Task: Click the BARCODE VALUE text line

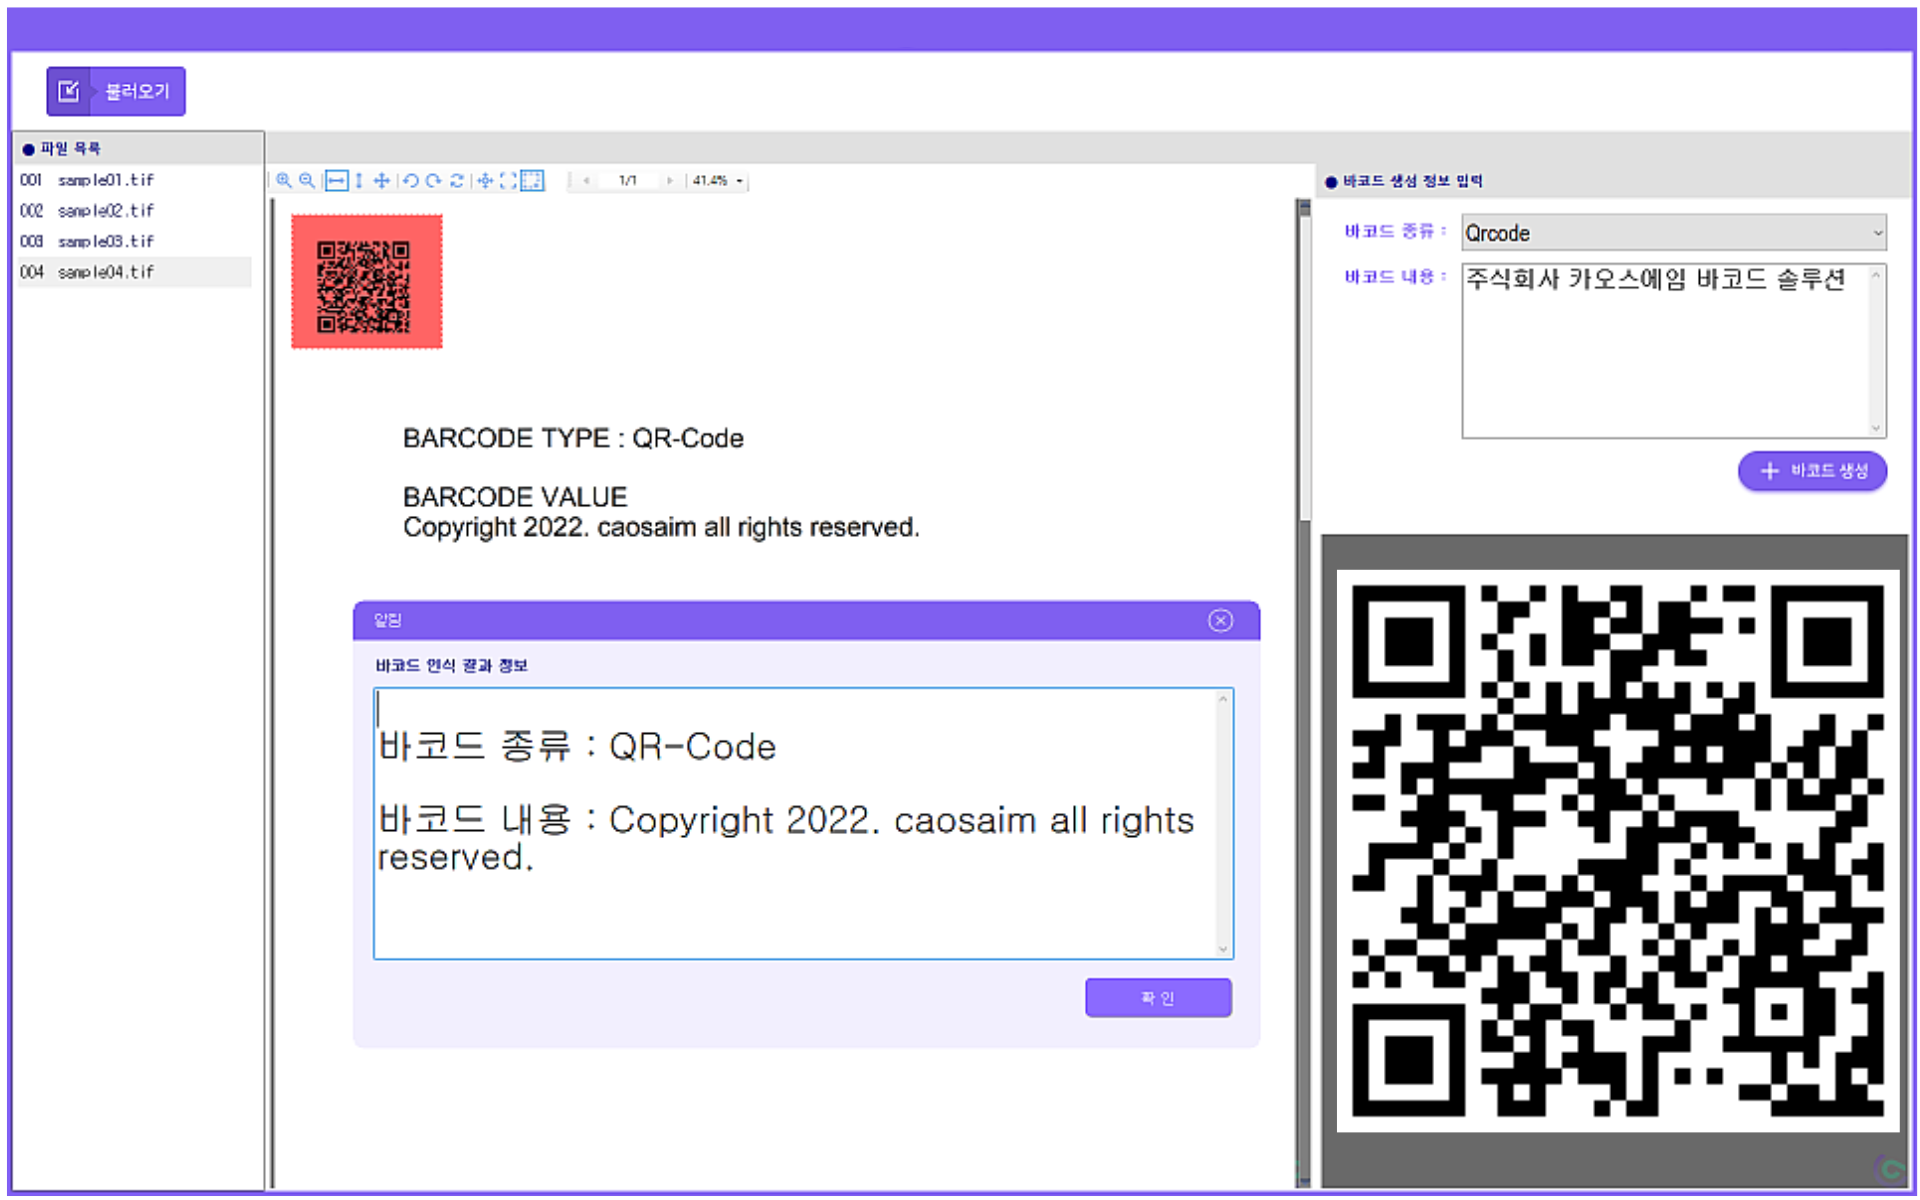Action: pyautogui.click(x=515, y=497)
